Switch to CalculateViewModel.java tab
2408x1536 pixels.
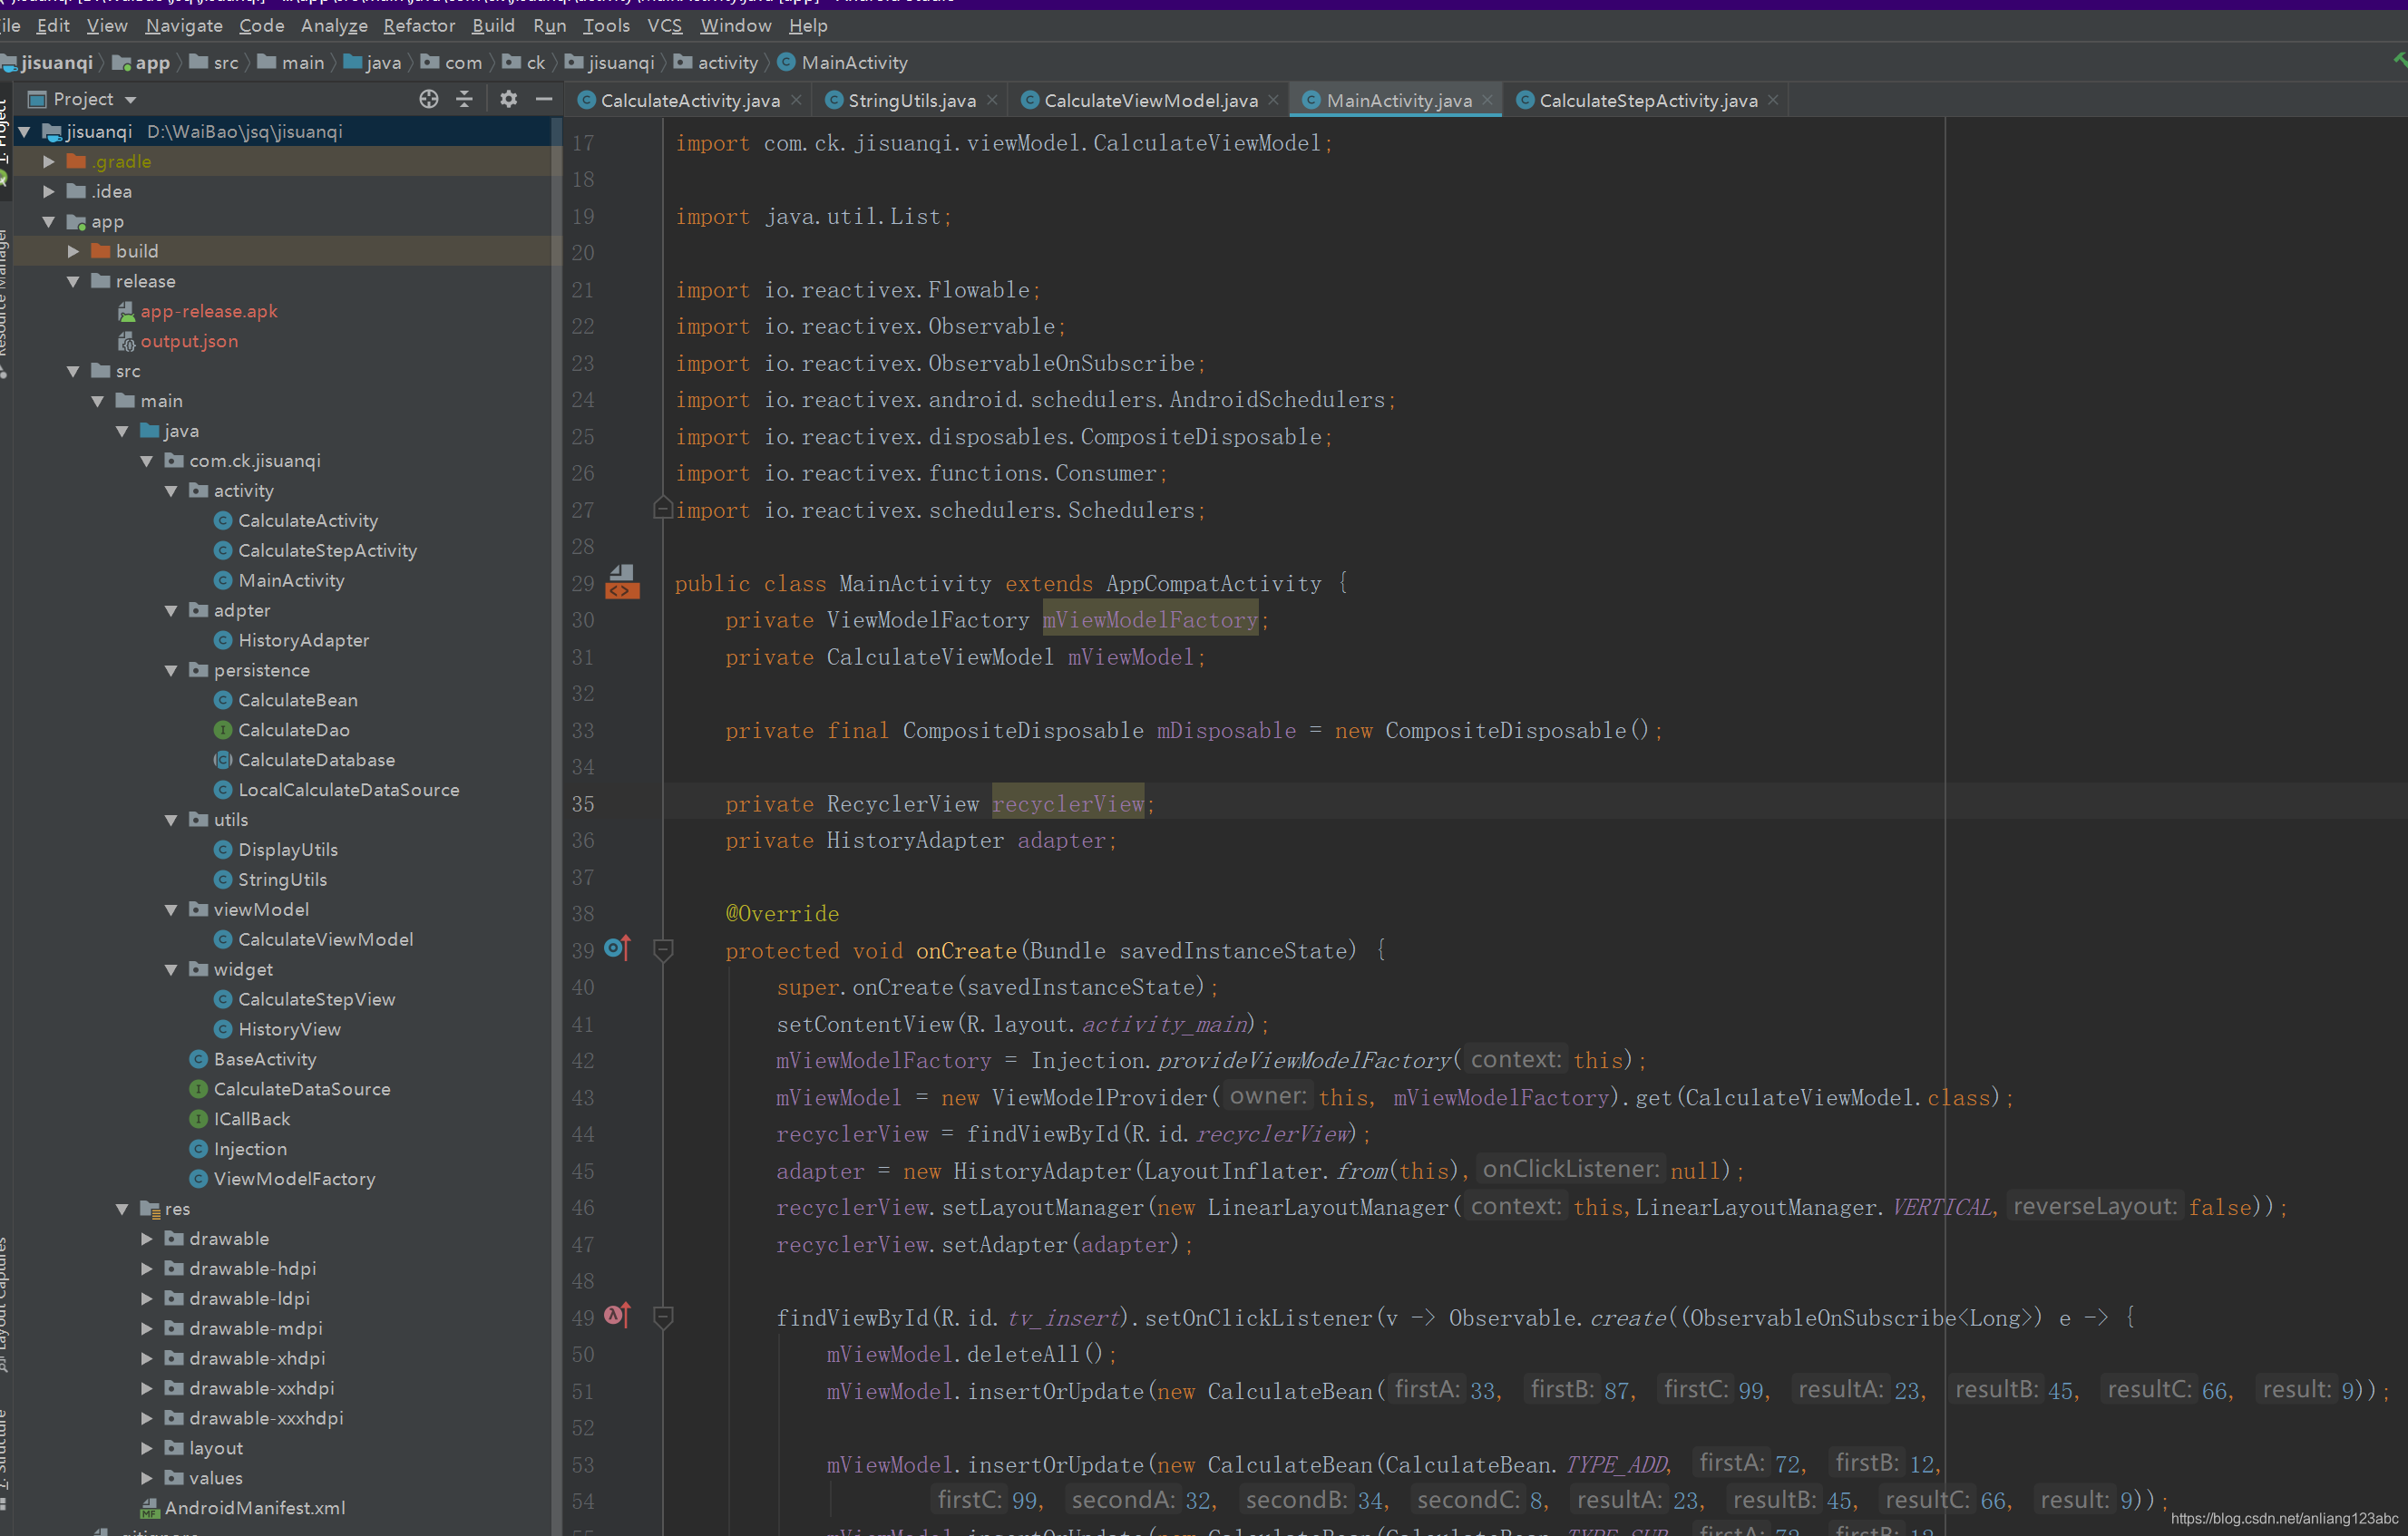pyautogui.click(x=1150, y=100)
